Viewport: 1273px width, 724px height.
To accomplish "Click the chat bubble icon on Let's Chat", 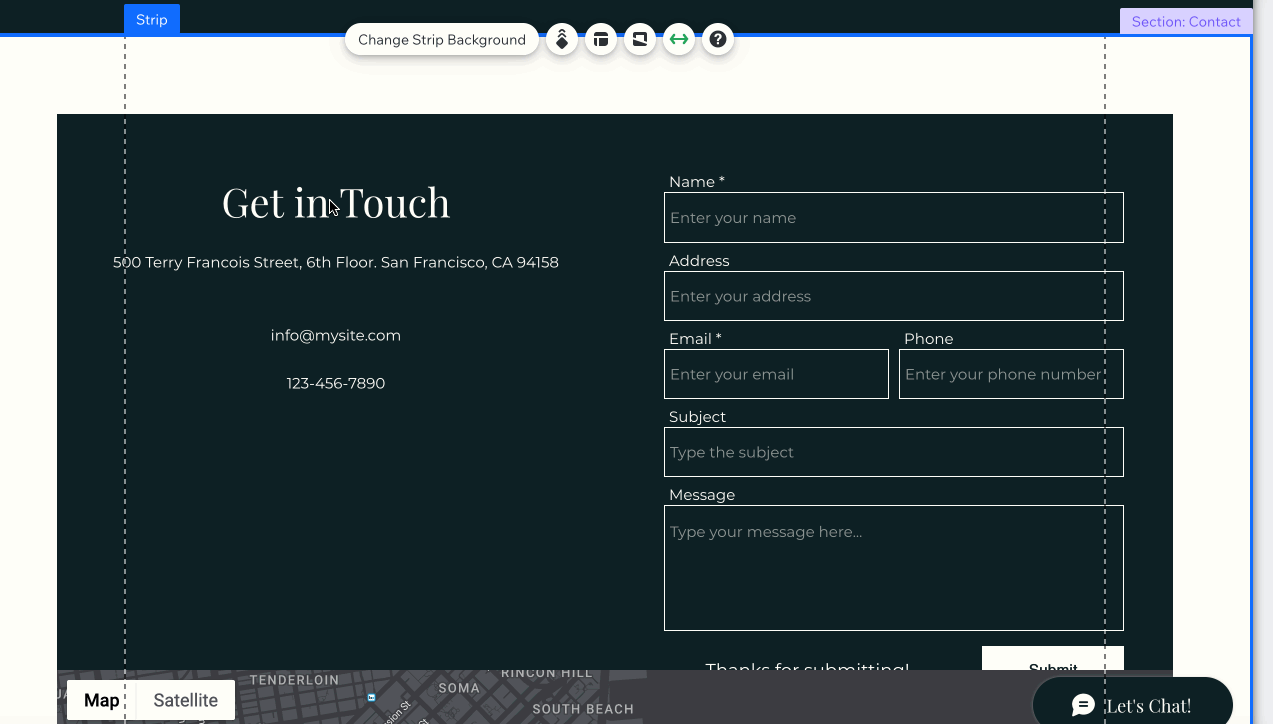I will click(x=1083, y=704).
